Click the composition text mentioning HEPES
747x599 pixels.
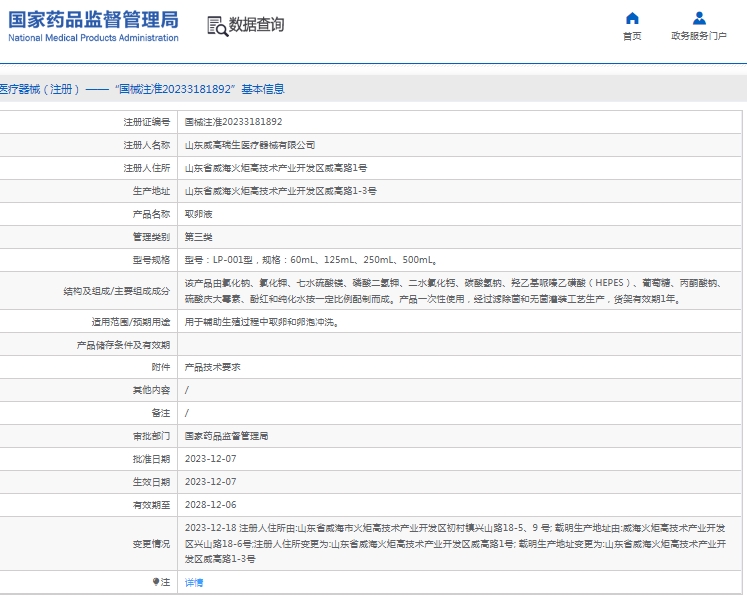pos(454,291)
